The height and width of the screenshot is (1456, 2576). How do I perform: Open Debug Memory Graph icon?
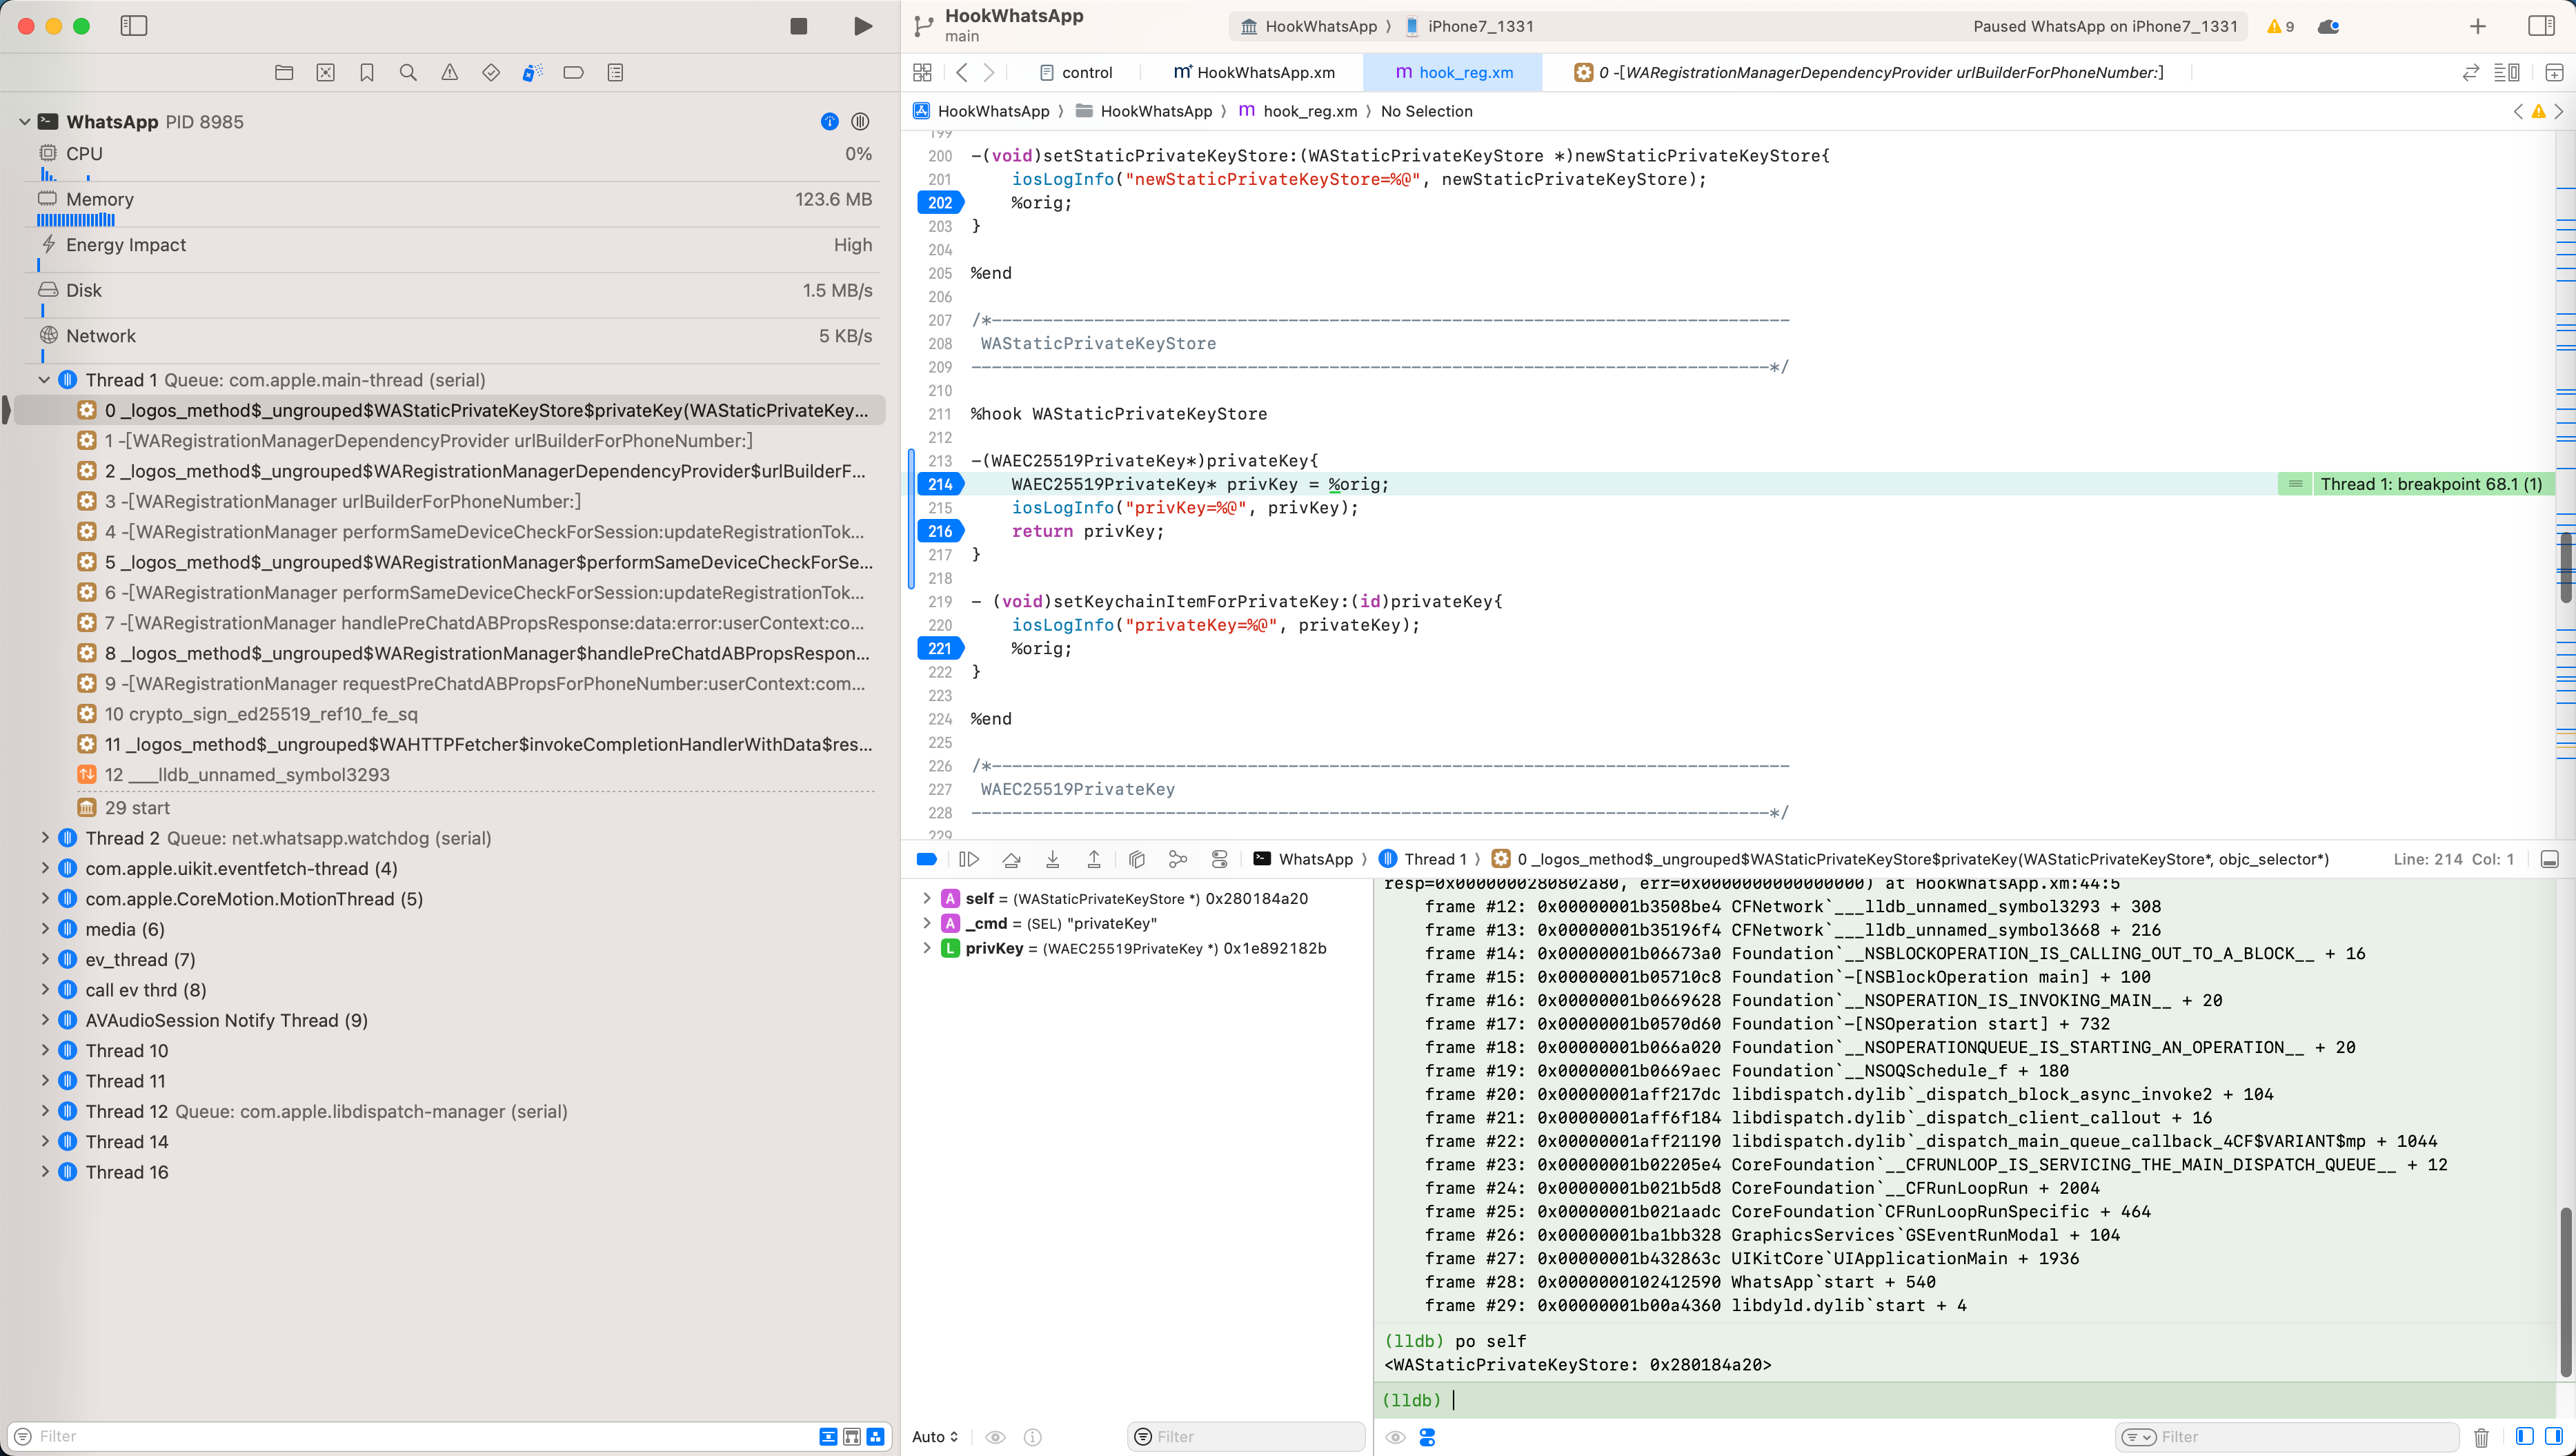pos(1178,859)
